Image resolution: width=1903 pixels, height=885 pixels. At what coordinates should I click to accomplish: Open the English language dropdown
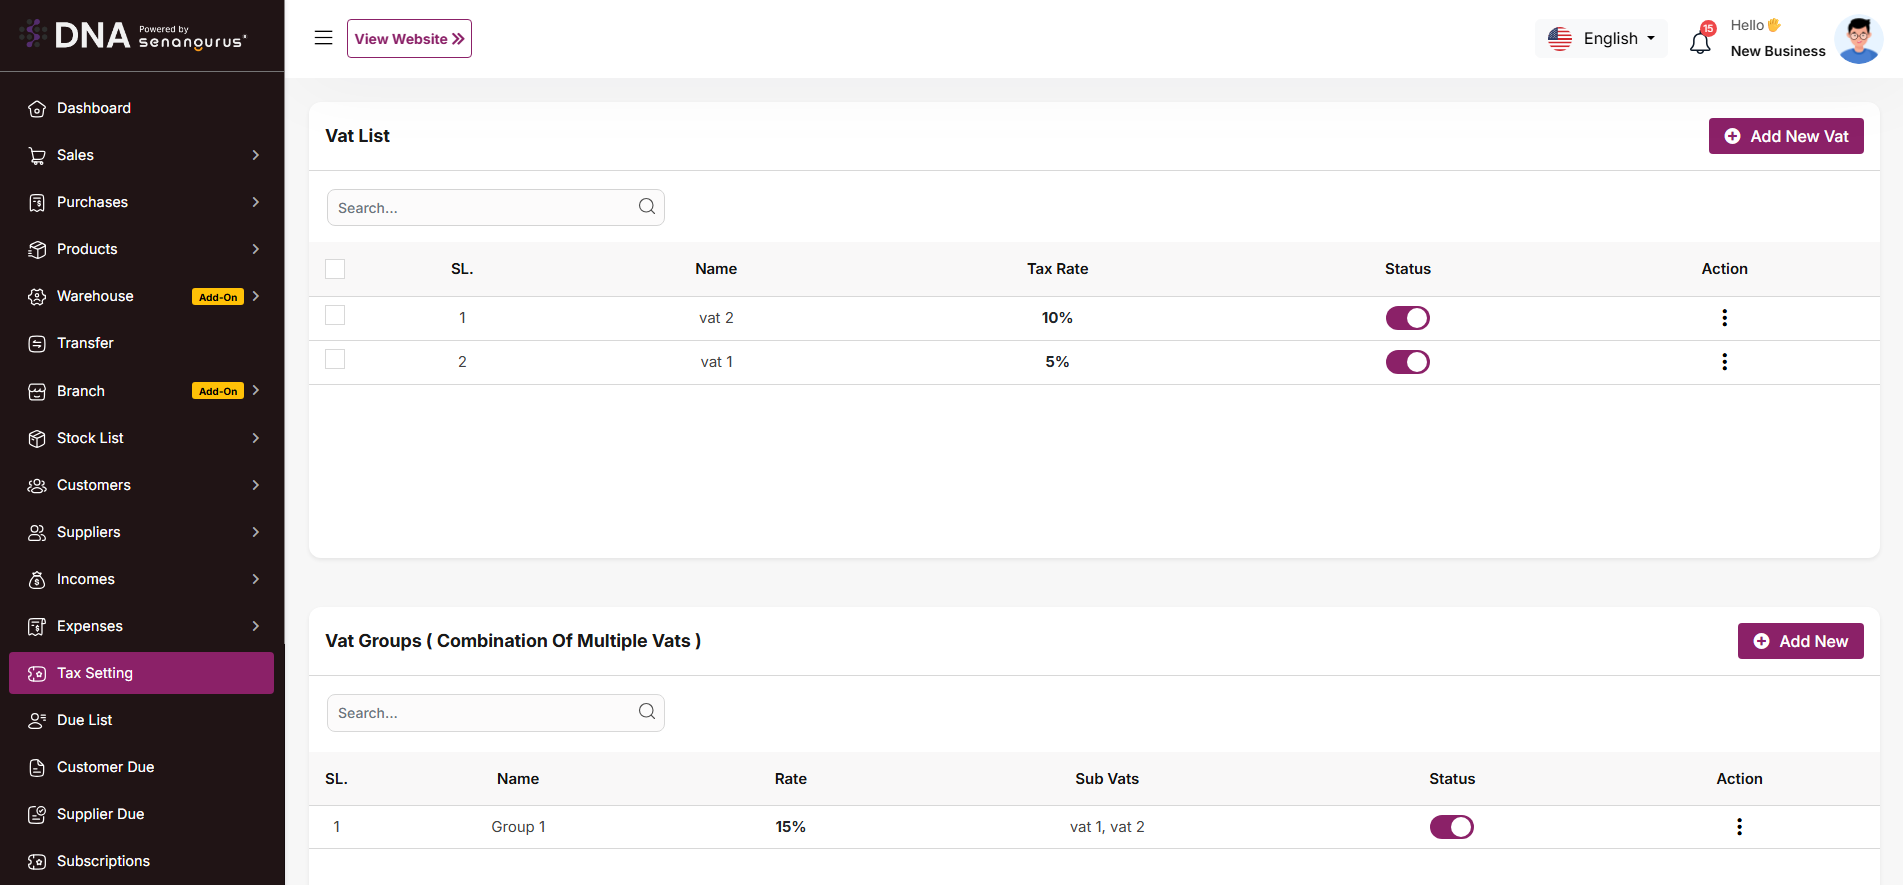coord(1602,39)
